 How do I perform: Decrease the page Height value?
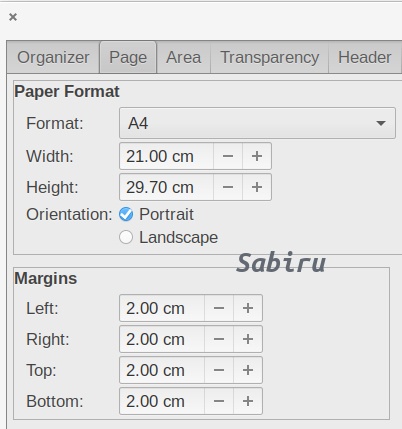click(228, 187)
